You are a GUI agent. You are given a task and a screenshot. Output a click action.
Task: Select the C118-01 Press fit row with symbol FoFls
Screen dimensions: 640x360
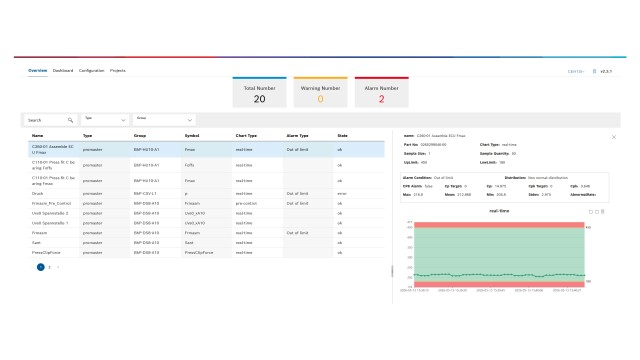(206, 165)
